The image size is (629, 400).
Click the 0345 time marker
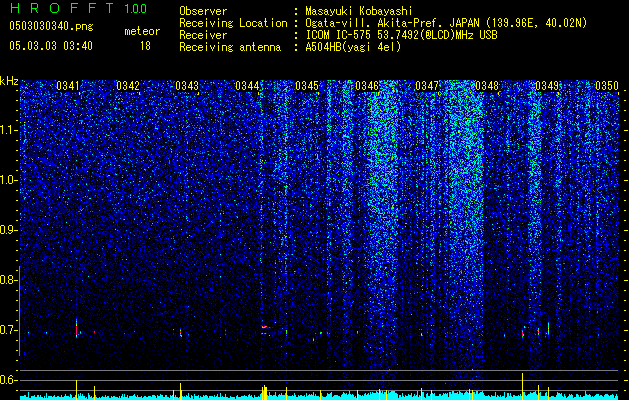[307, 86]
